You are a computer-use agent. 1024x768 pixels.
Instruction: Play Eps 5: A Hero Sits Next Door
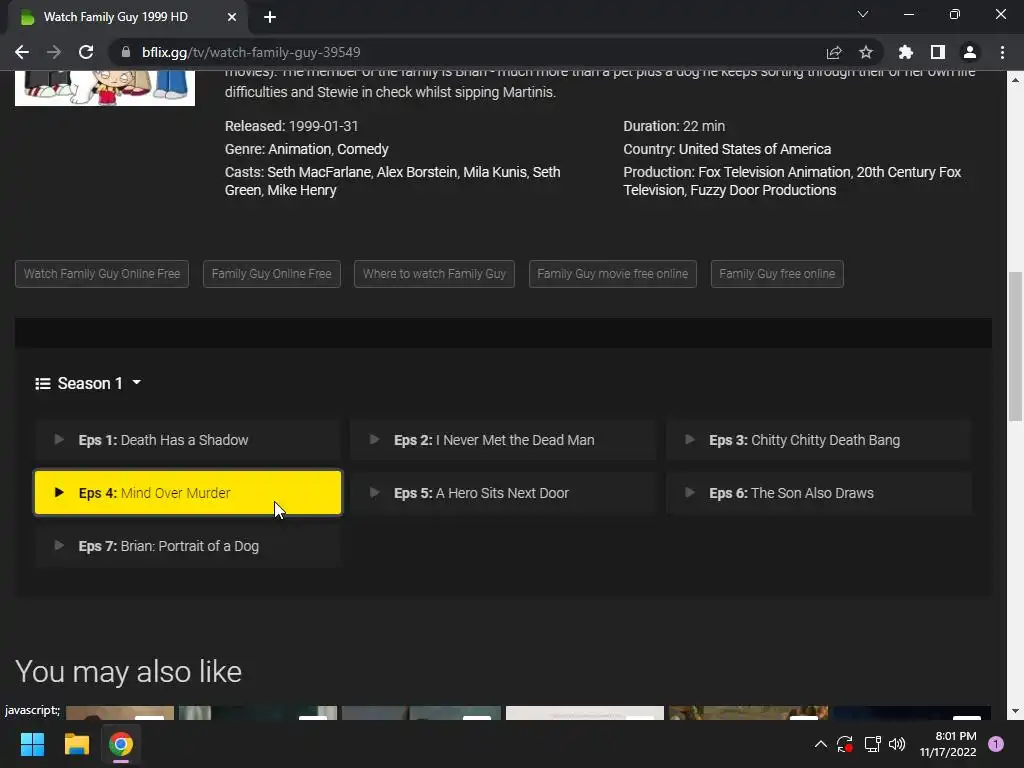[503, 493]
